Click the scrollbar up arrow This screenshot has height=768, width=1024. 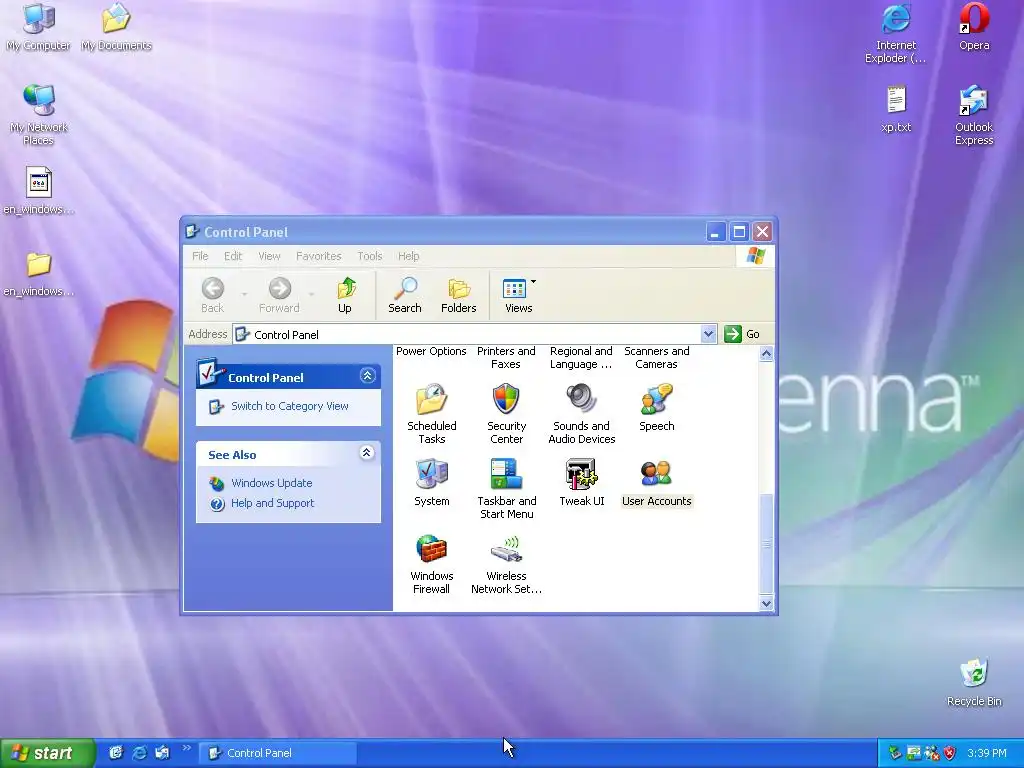[x=766, y=354]
